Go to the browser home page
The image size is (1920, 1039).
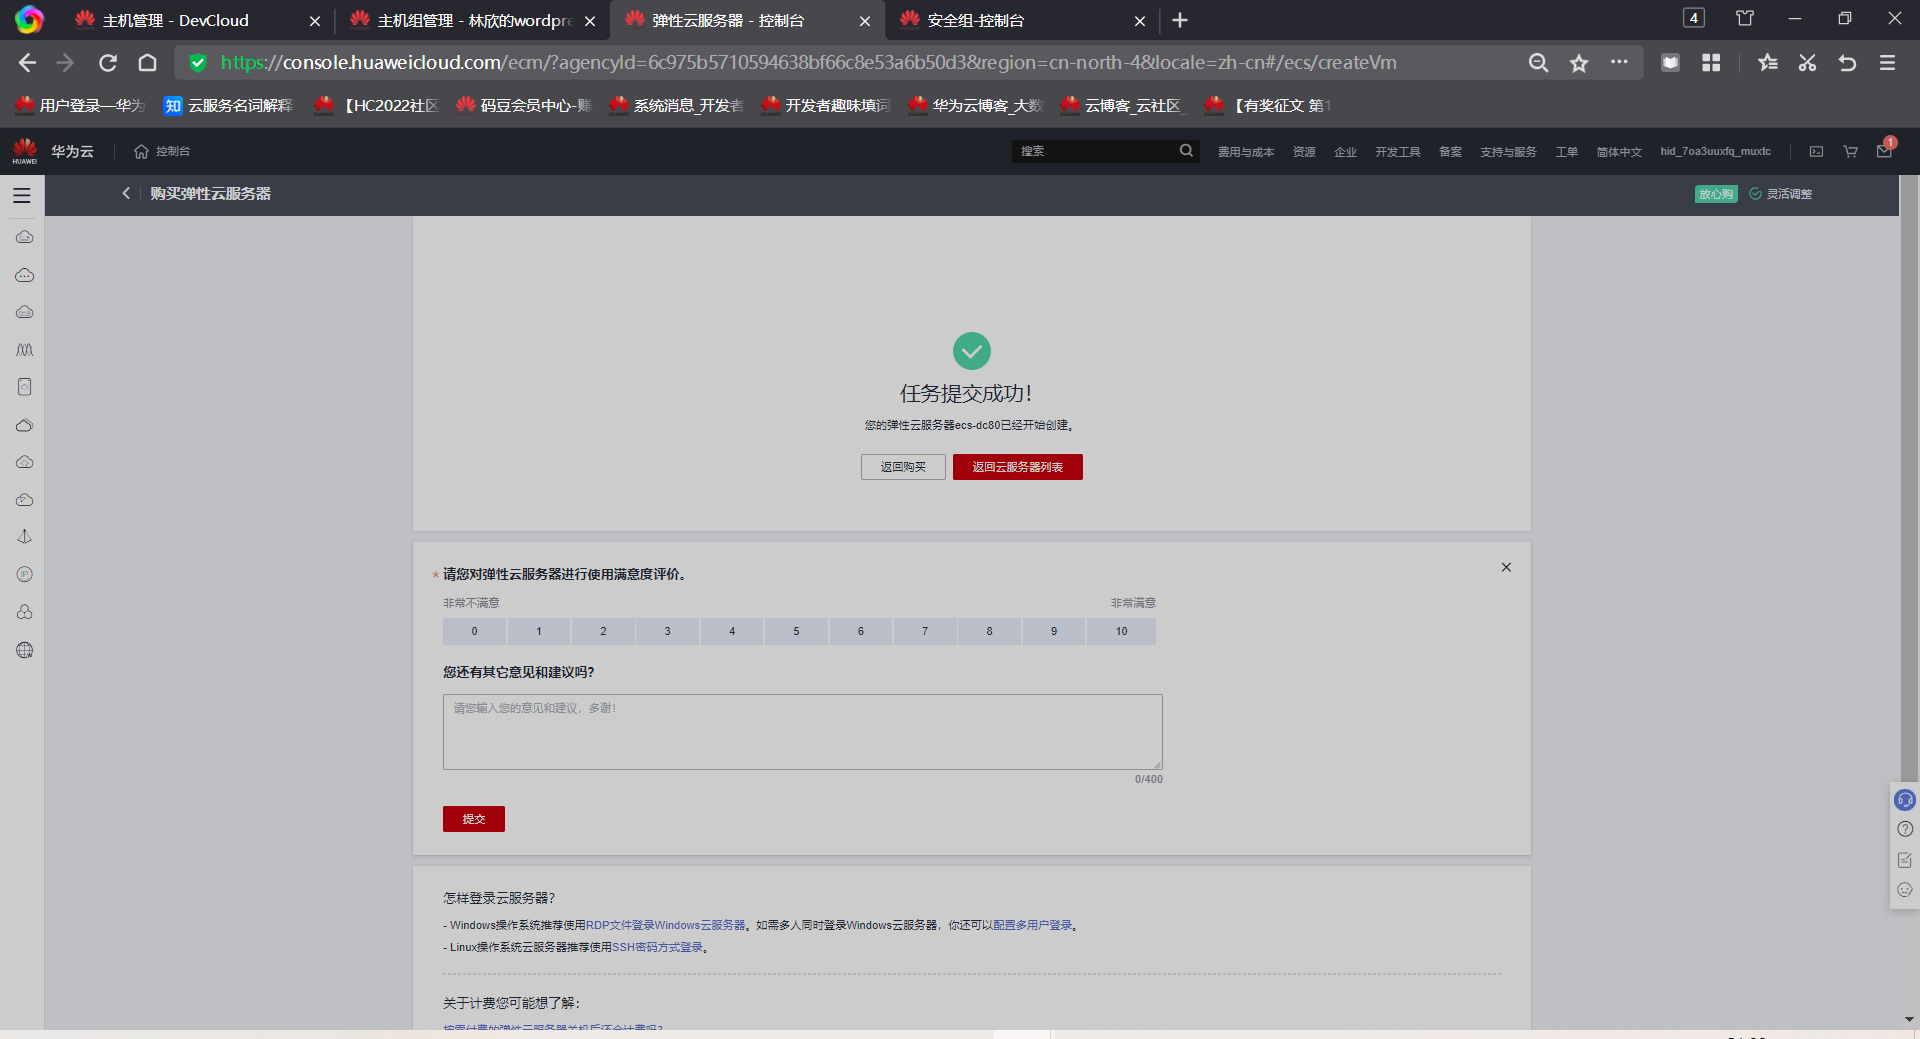(x=147, y=63)
